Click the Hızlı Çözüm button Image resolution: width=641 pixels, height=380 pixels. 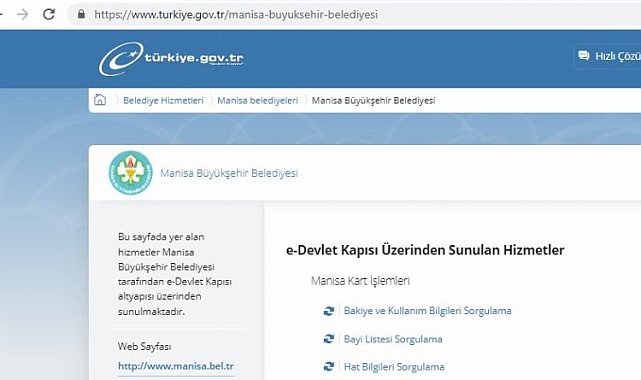(608, 56)
